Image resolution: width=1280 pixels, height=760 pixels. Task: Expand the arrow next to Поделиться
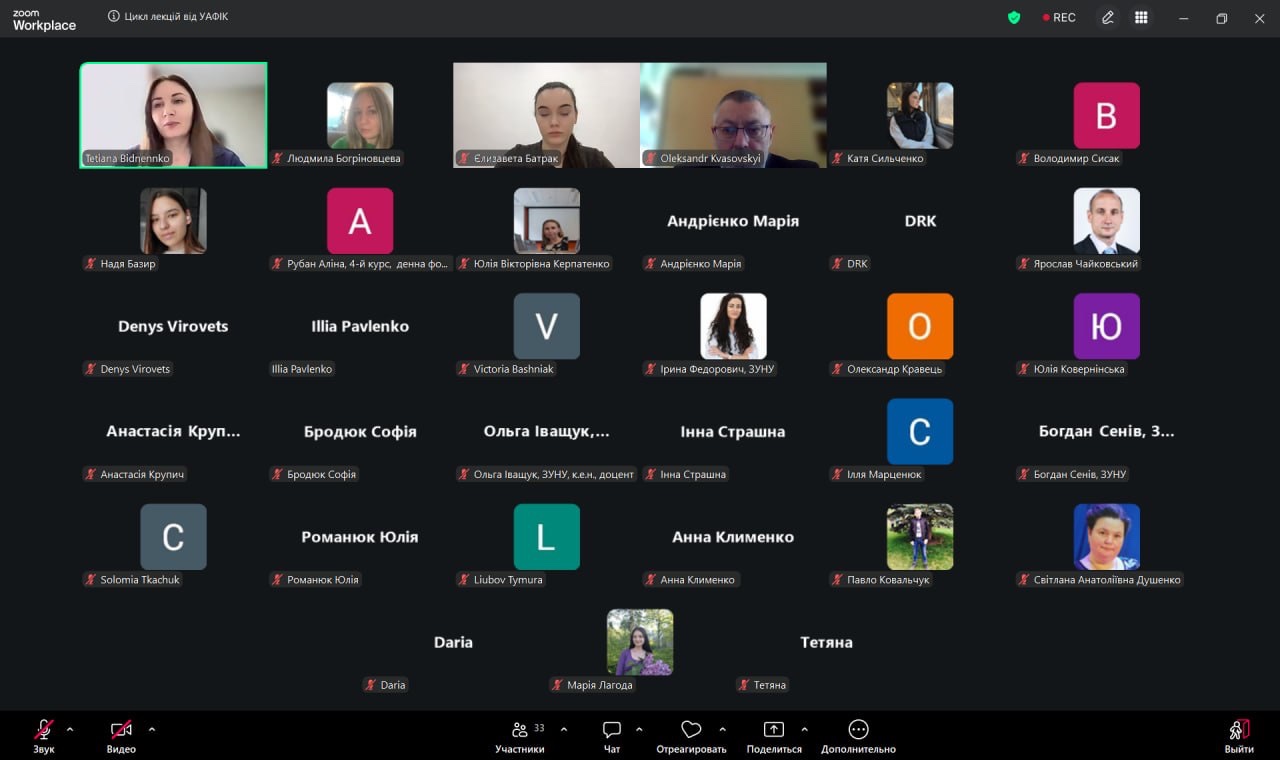804,729
